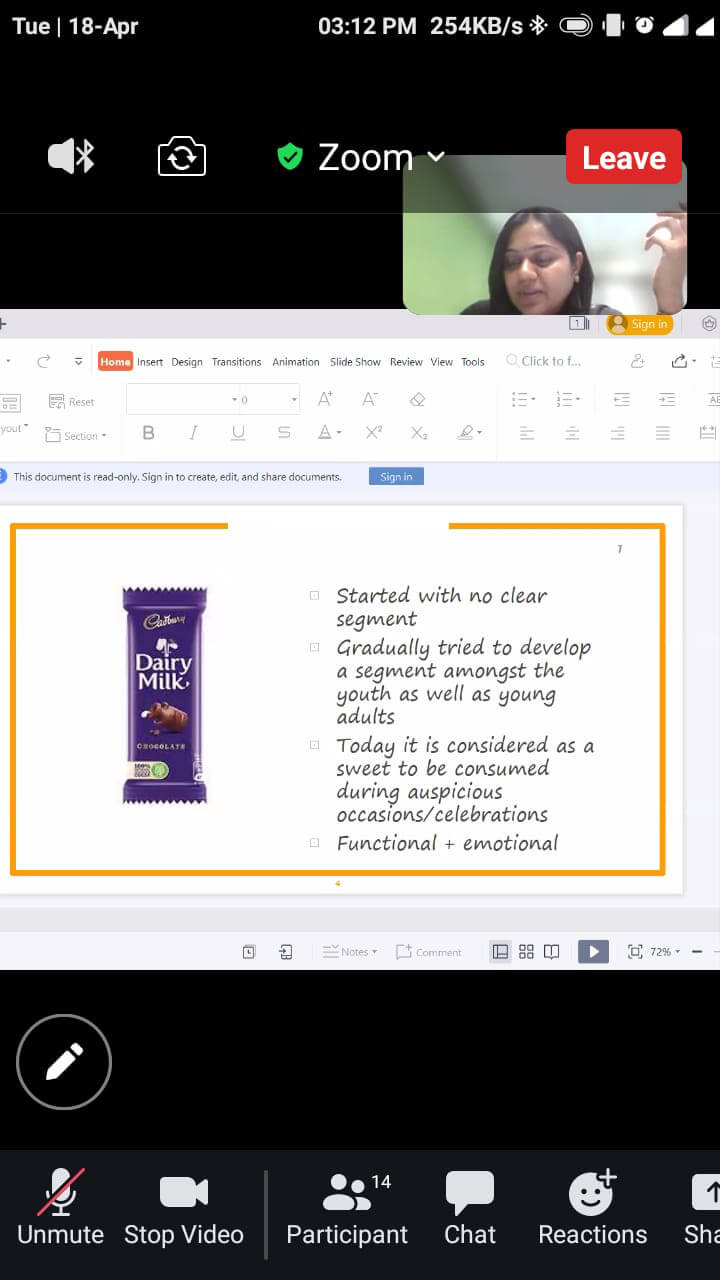
Task: Click the 'Functional + emotional' bullet text
Action: coord(447,843)
